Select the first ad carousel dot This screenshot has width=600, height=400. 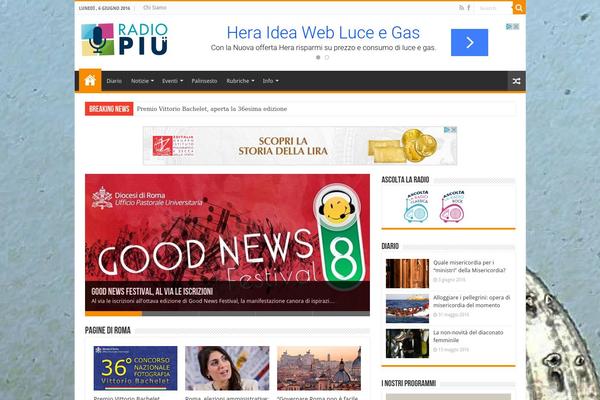pyautogui.click(x=318, y=57)
